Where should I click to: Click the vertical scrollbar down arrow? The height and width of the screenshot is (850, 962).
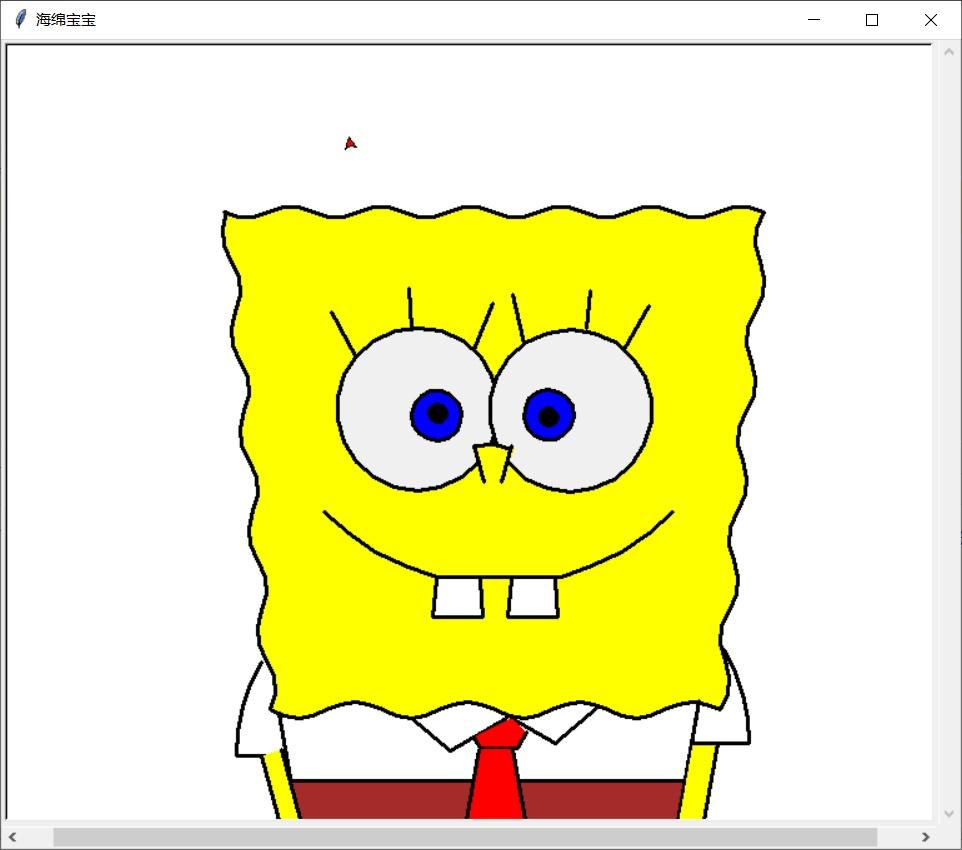click(949, 814)
